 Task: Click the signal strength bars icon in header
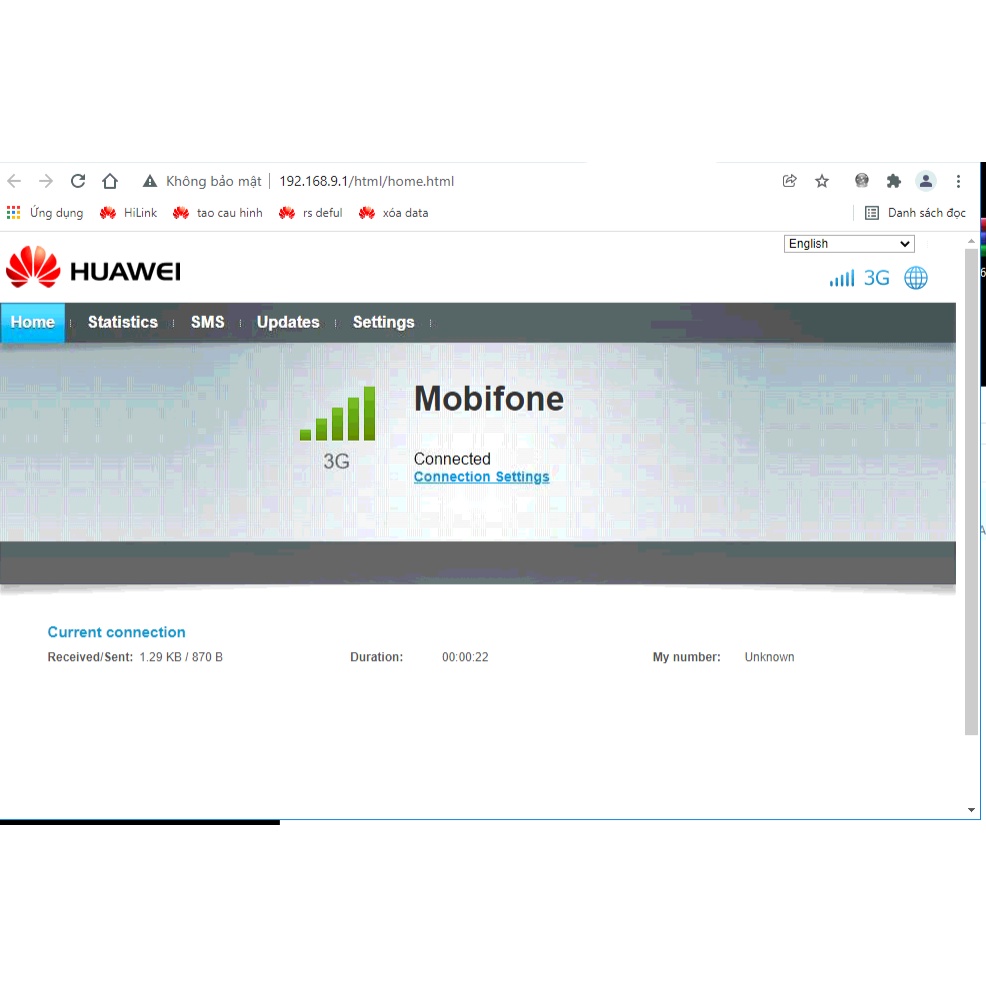[x=842, y=278]
